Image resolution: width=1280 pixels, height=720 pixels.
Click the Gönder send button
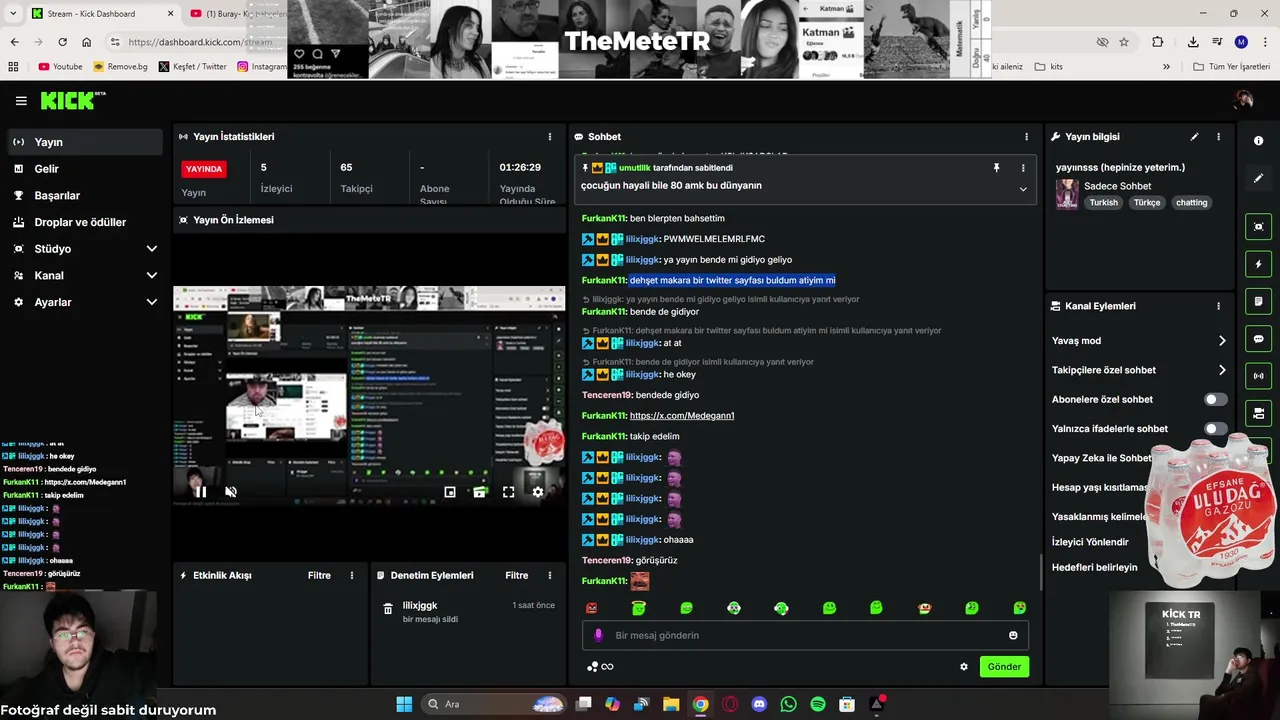coord(1004,667)
